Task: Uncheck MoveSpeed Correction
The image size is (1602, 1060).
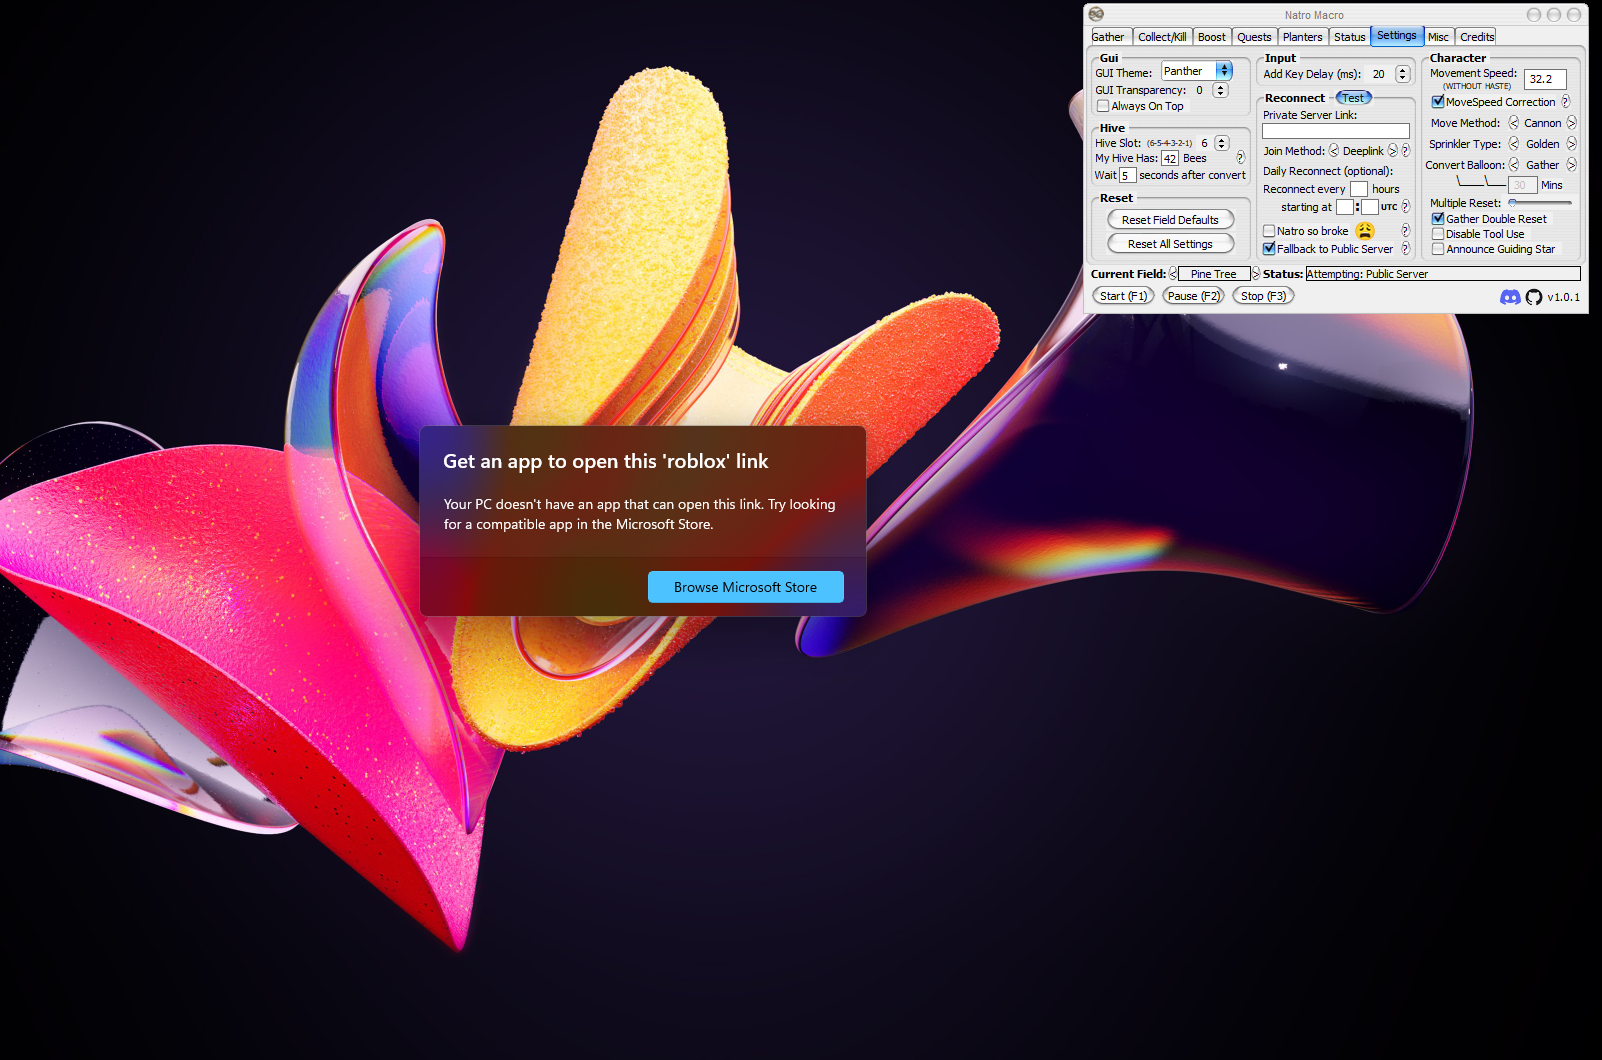Action: pos(1438,102)
